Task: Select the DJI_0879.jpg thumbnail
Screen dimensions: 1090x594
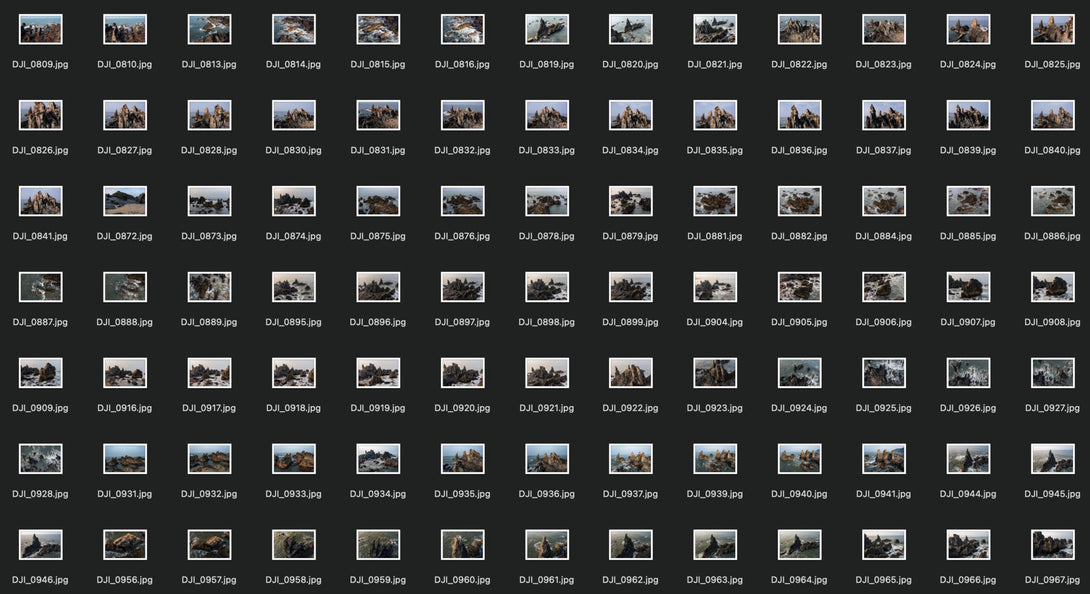Action: pos(631,201)
